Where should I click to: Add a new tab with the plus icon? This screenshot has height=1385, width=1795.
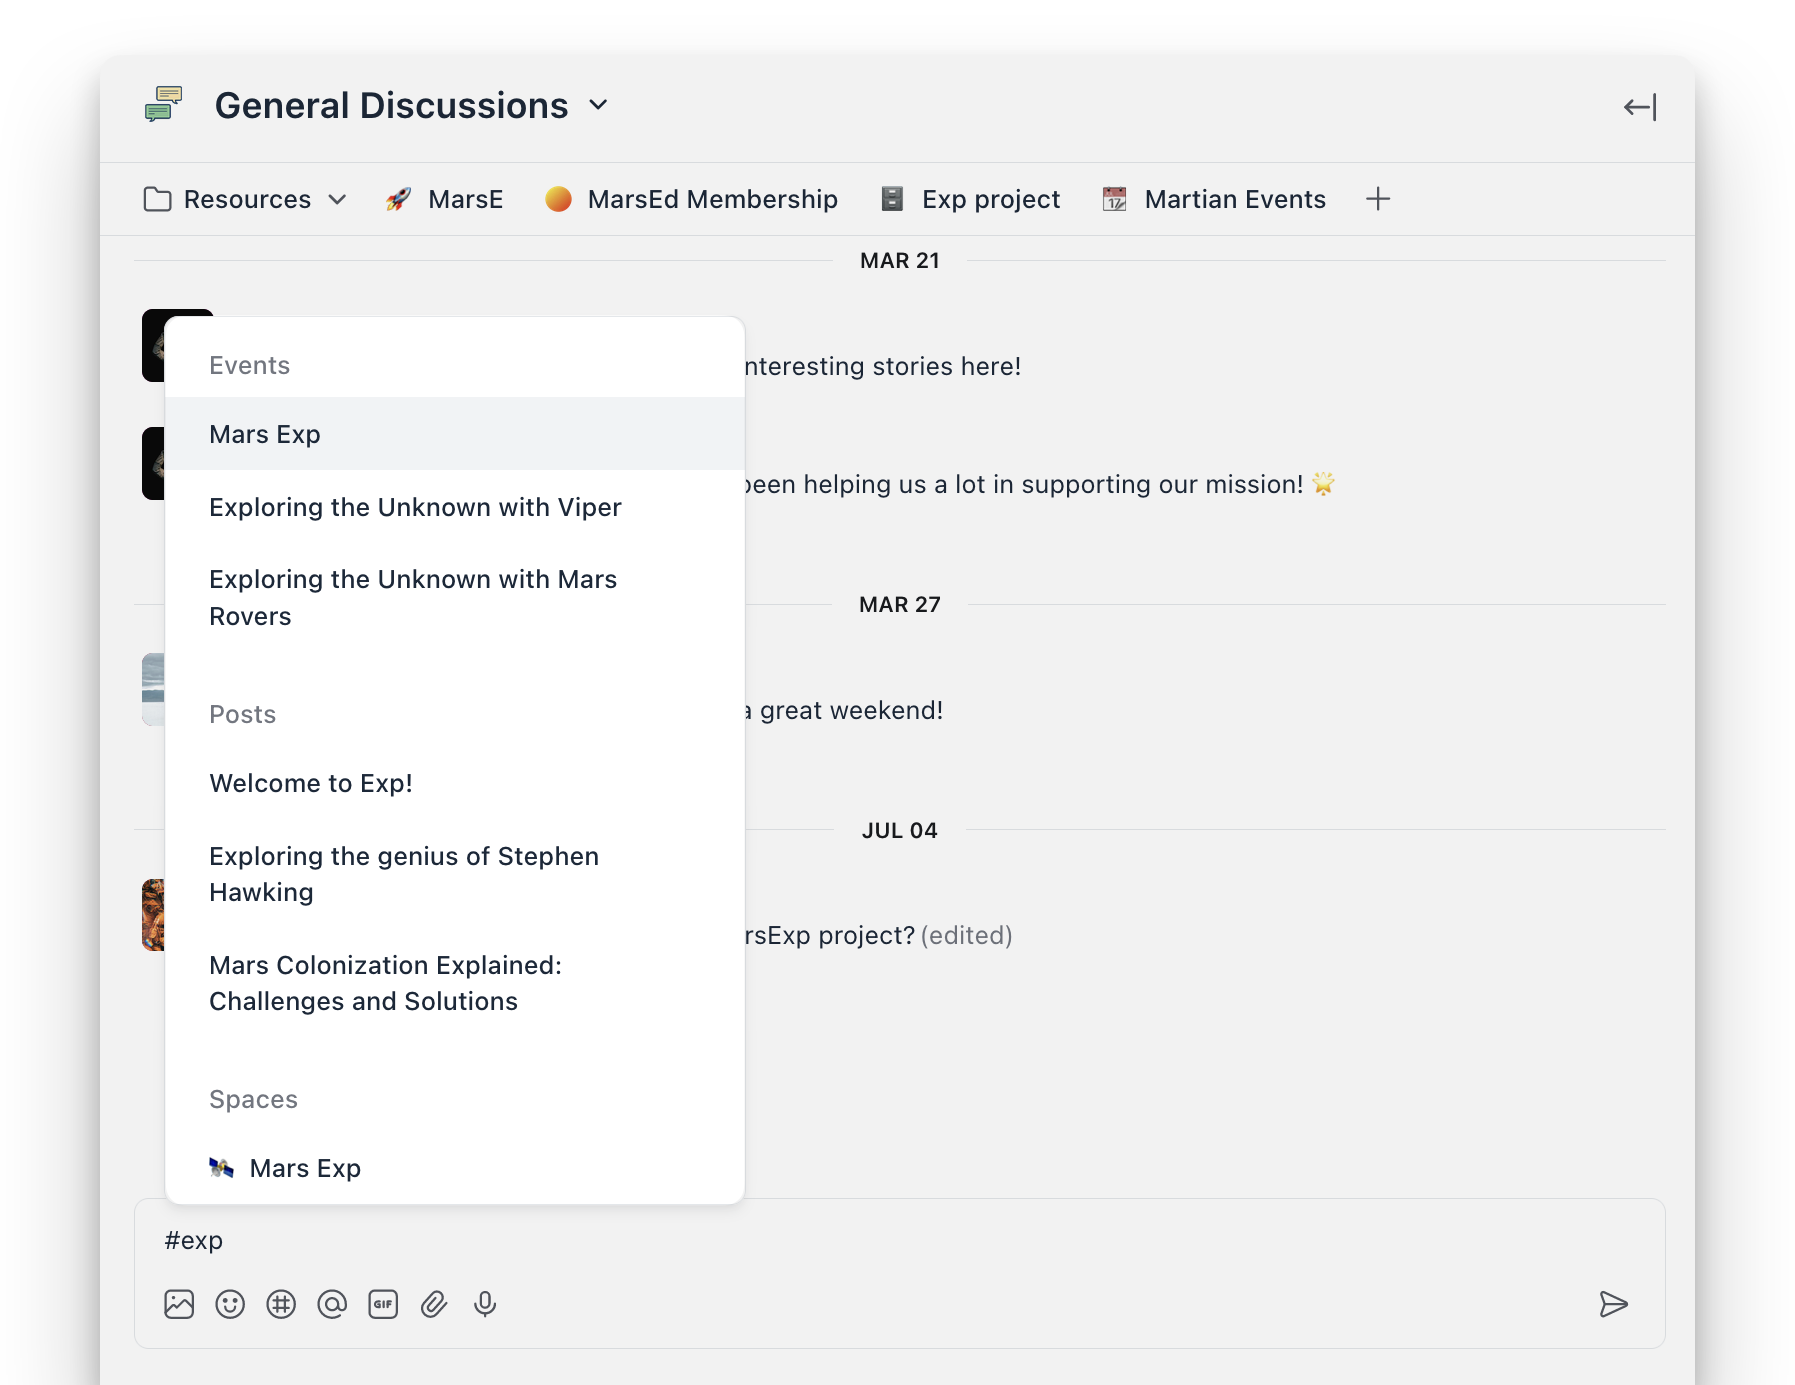tap(1378, 199)
